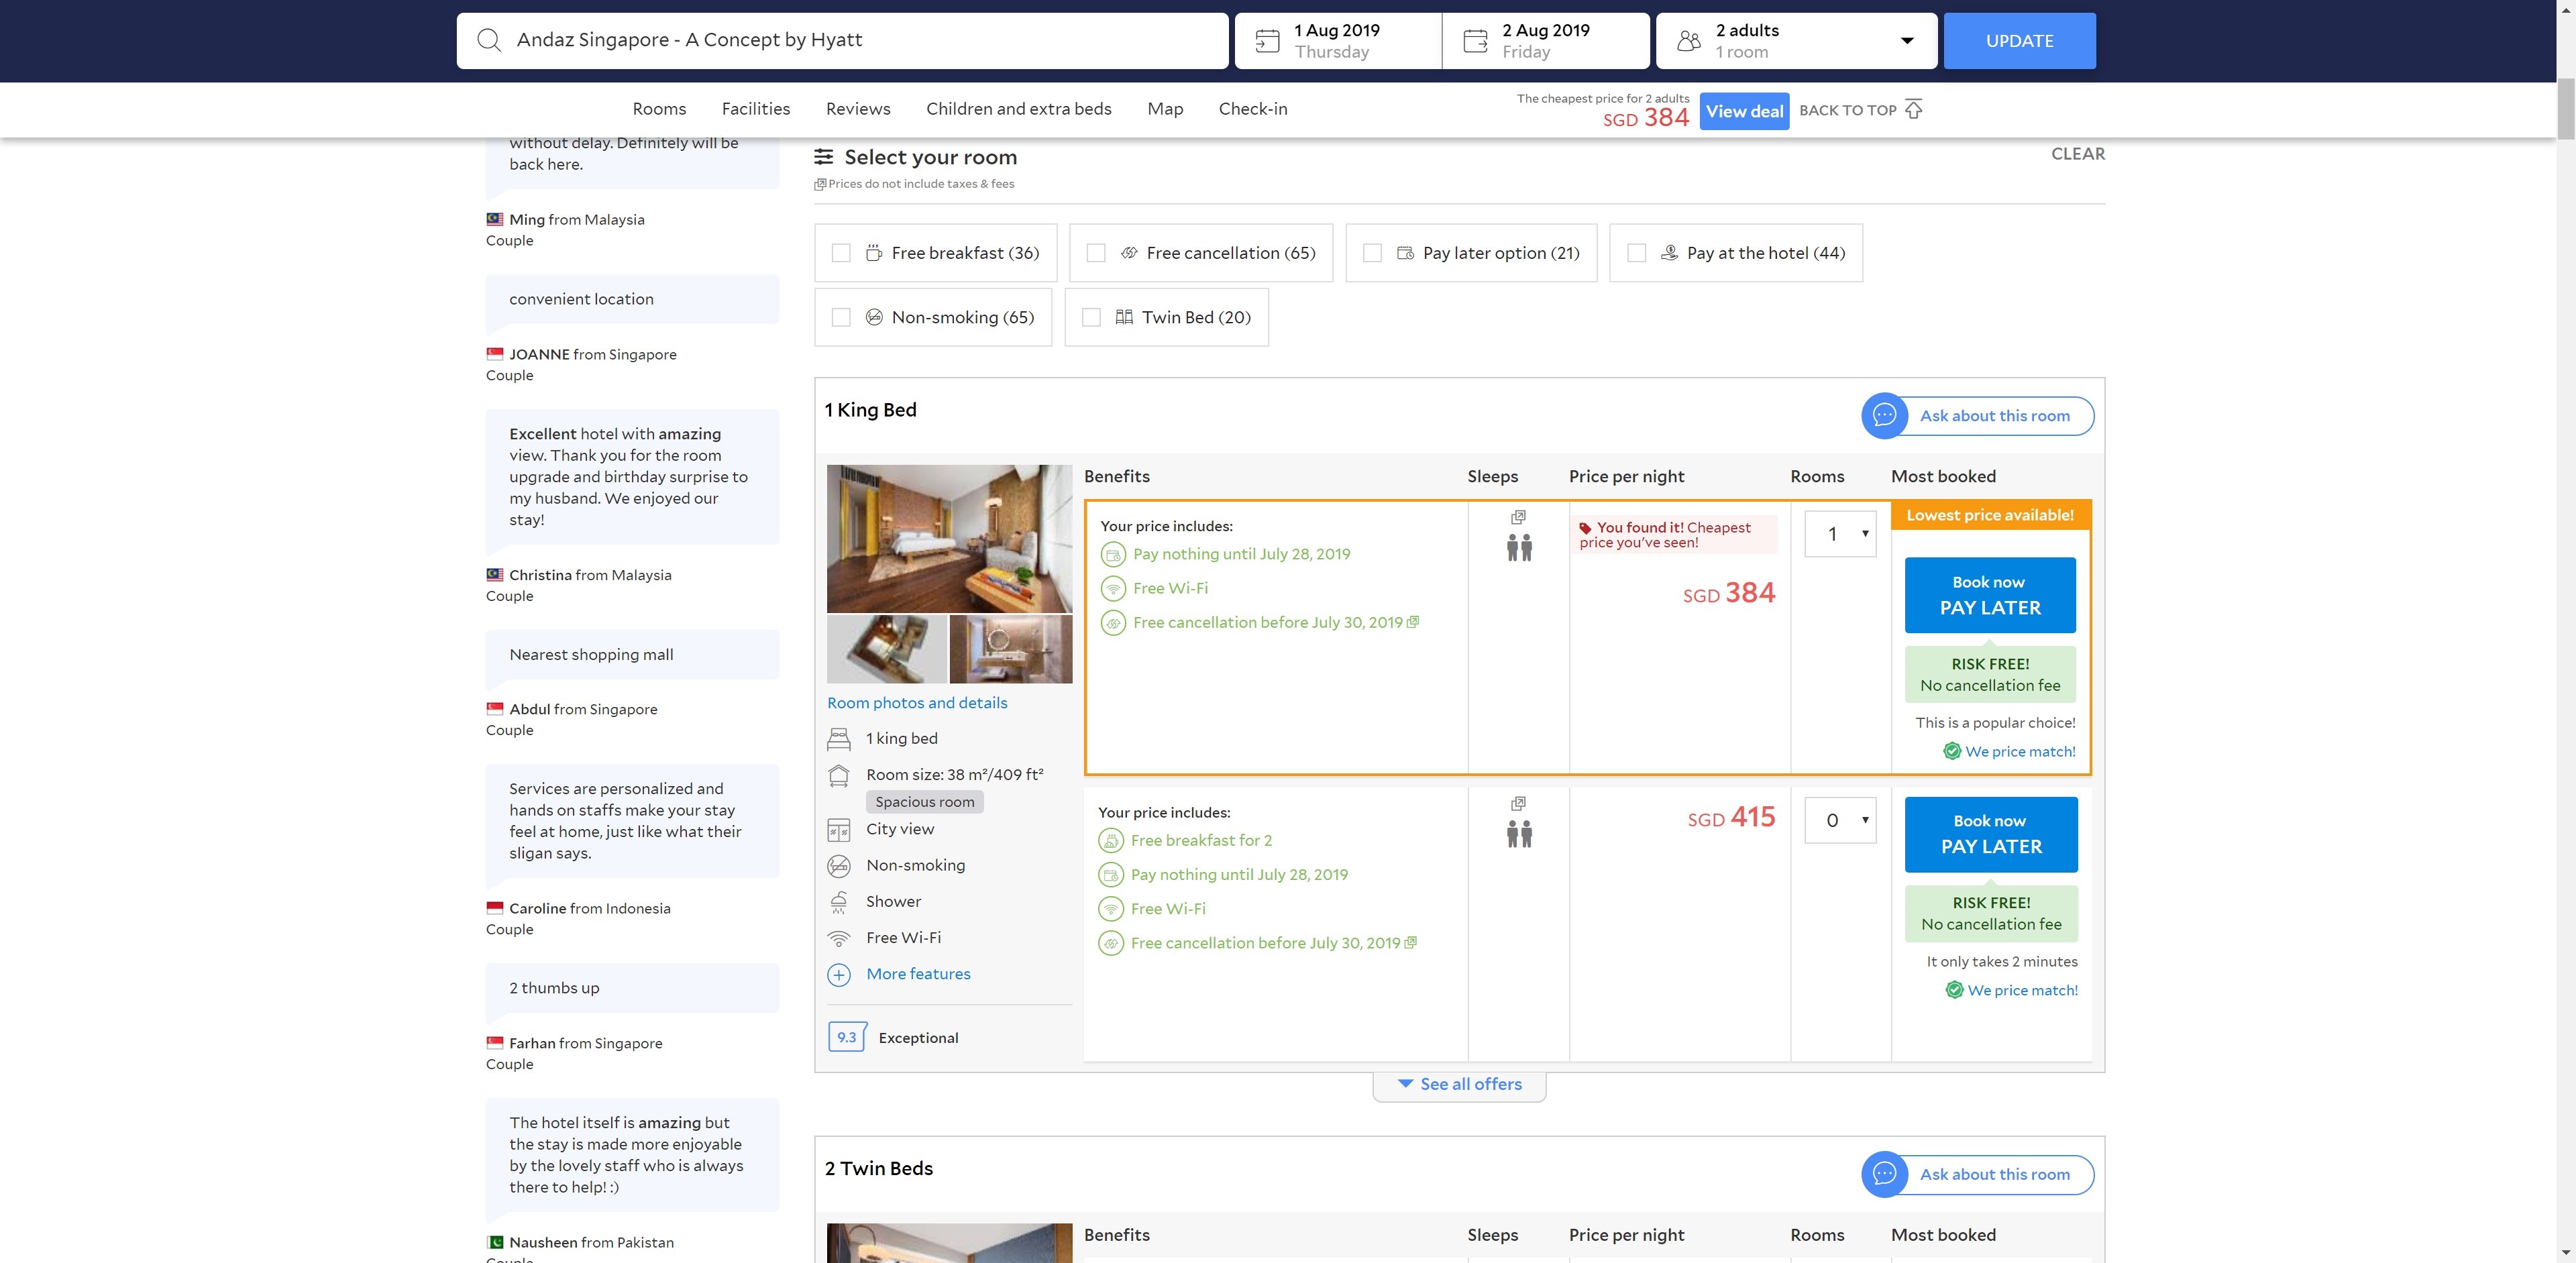Open the rooms quantity dropdown showing 0
Viewport: 2576px width, 1263px height.
coord(1840,820)
